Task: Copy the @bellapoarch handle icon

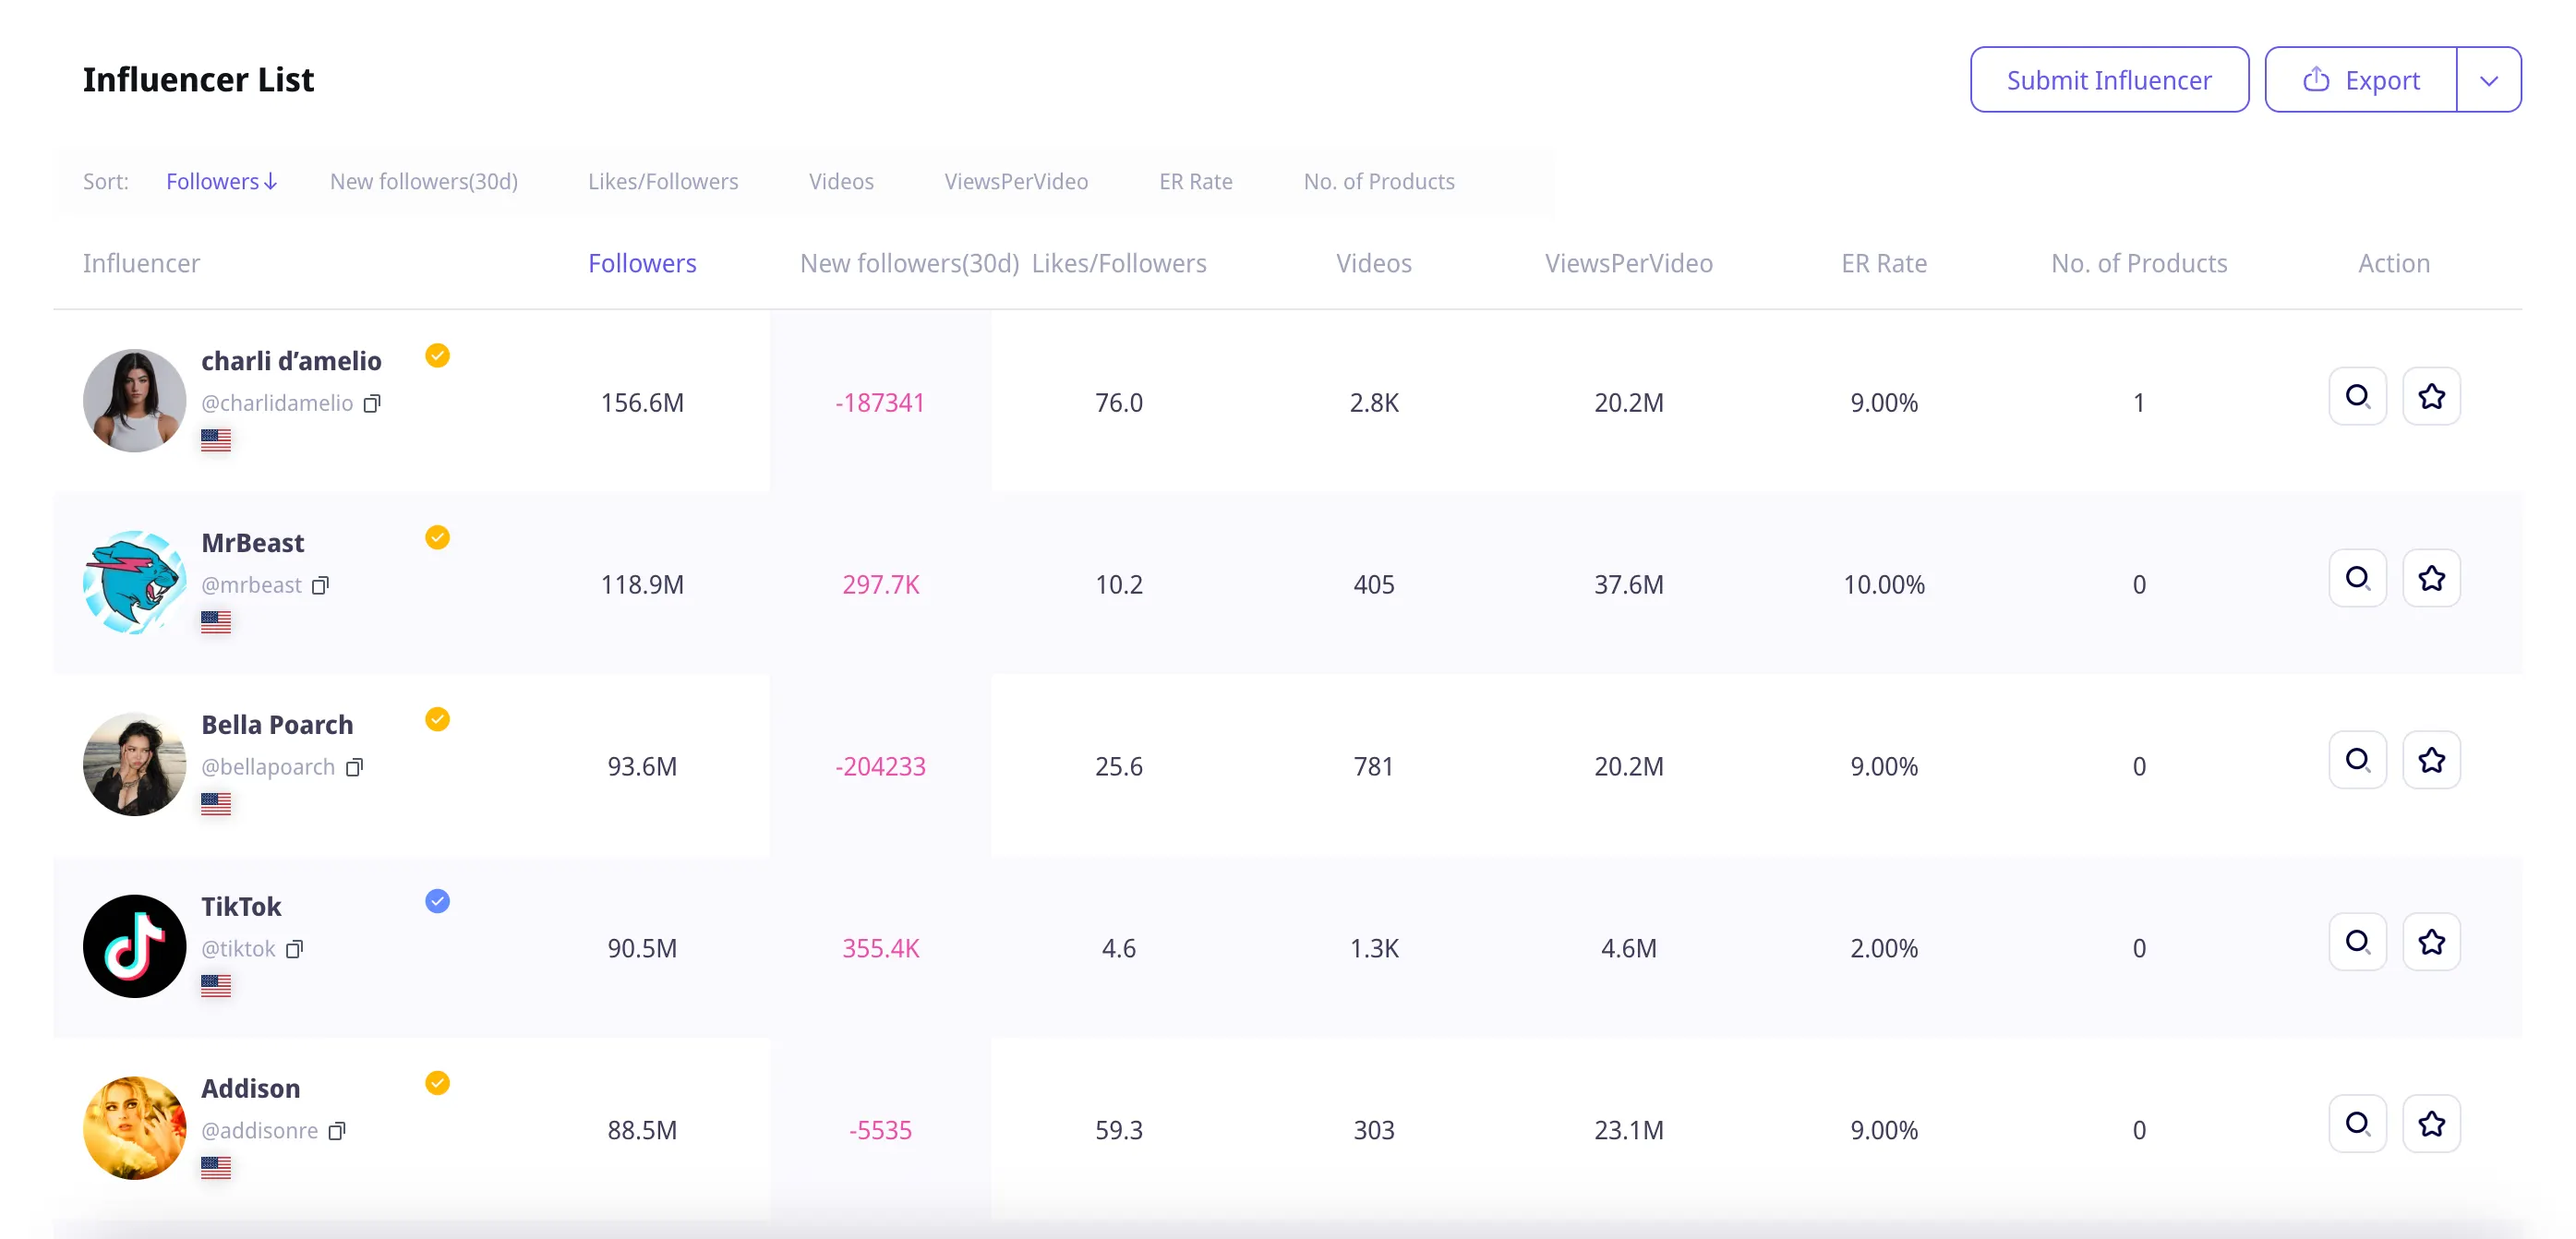Action: coord(354,768)
